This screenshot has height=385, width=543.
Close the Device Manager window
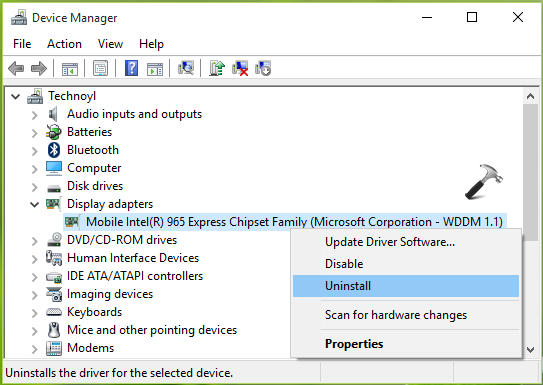coord(518,17)
